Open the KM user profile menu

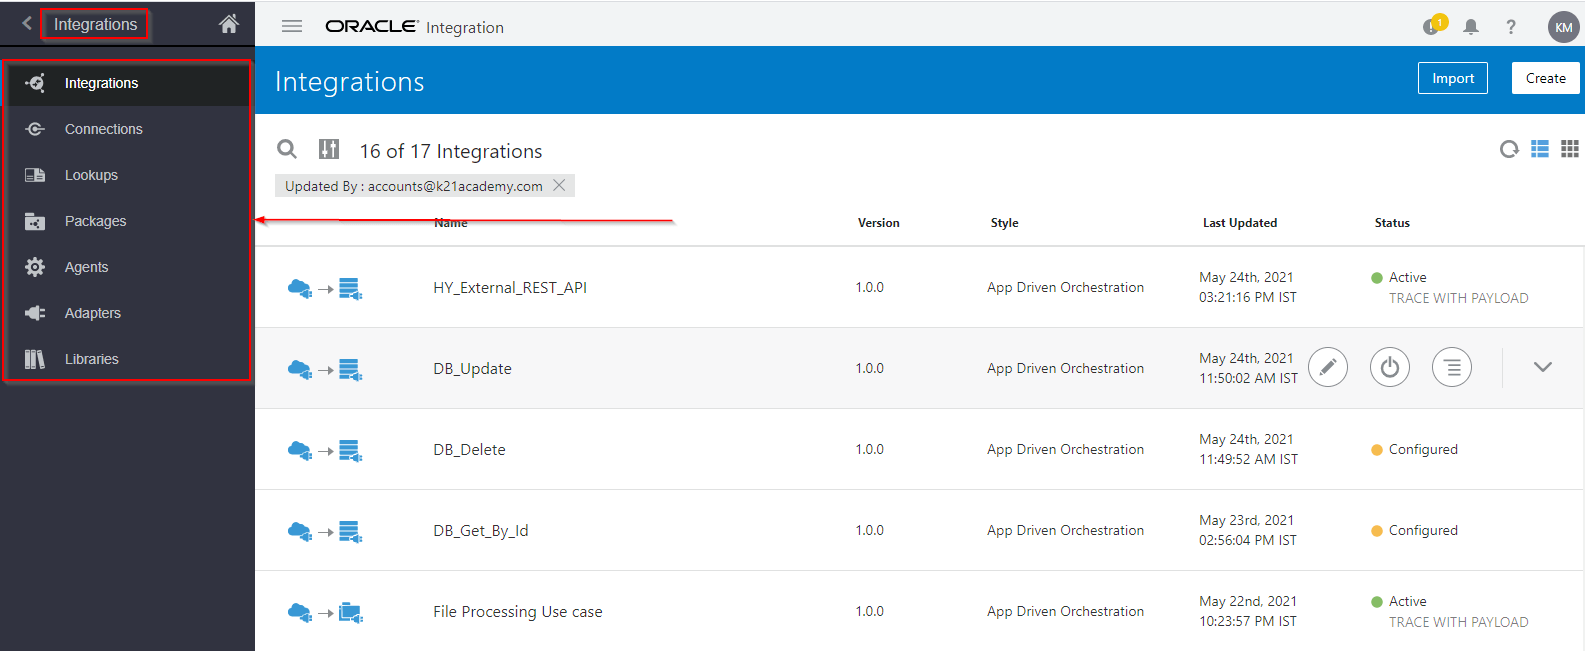(x=1563, y=27)
